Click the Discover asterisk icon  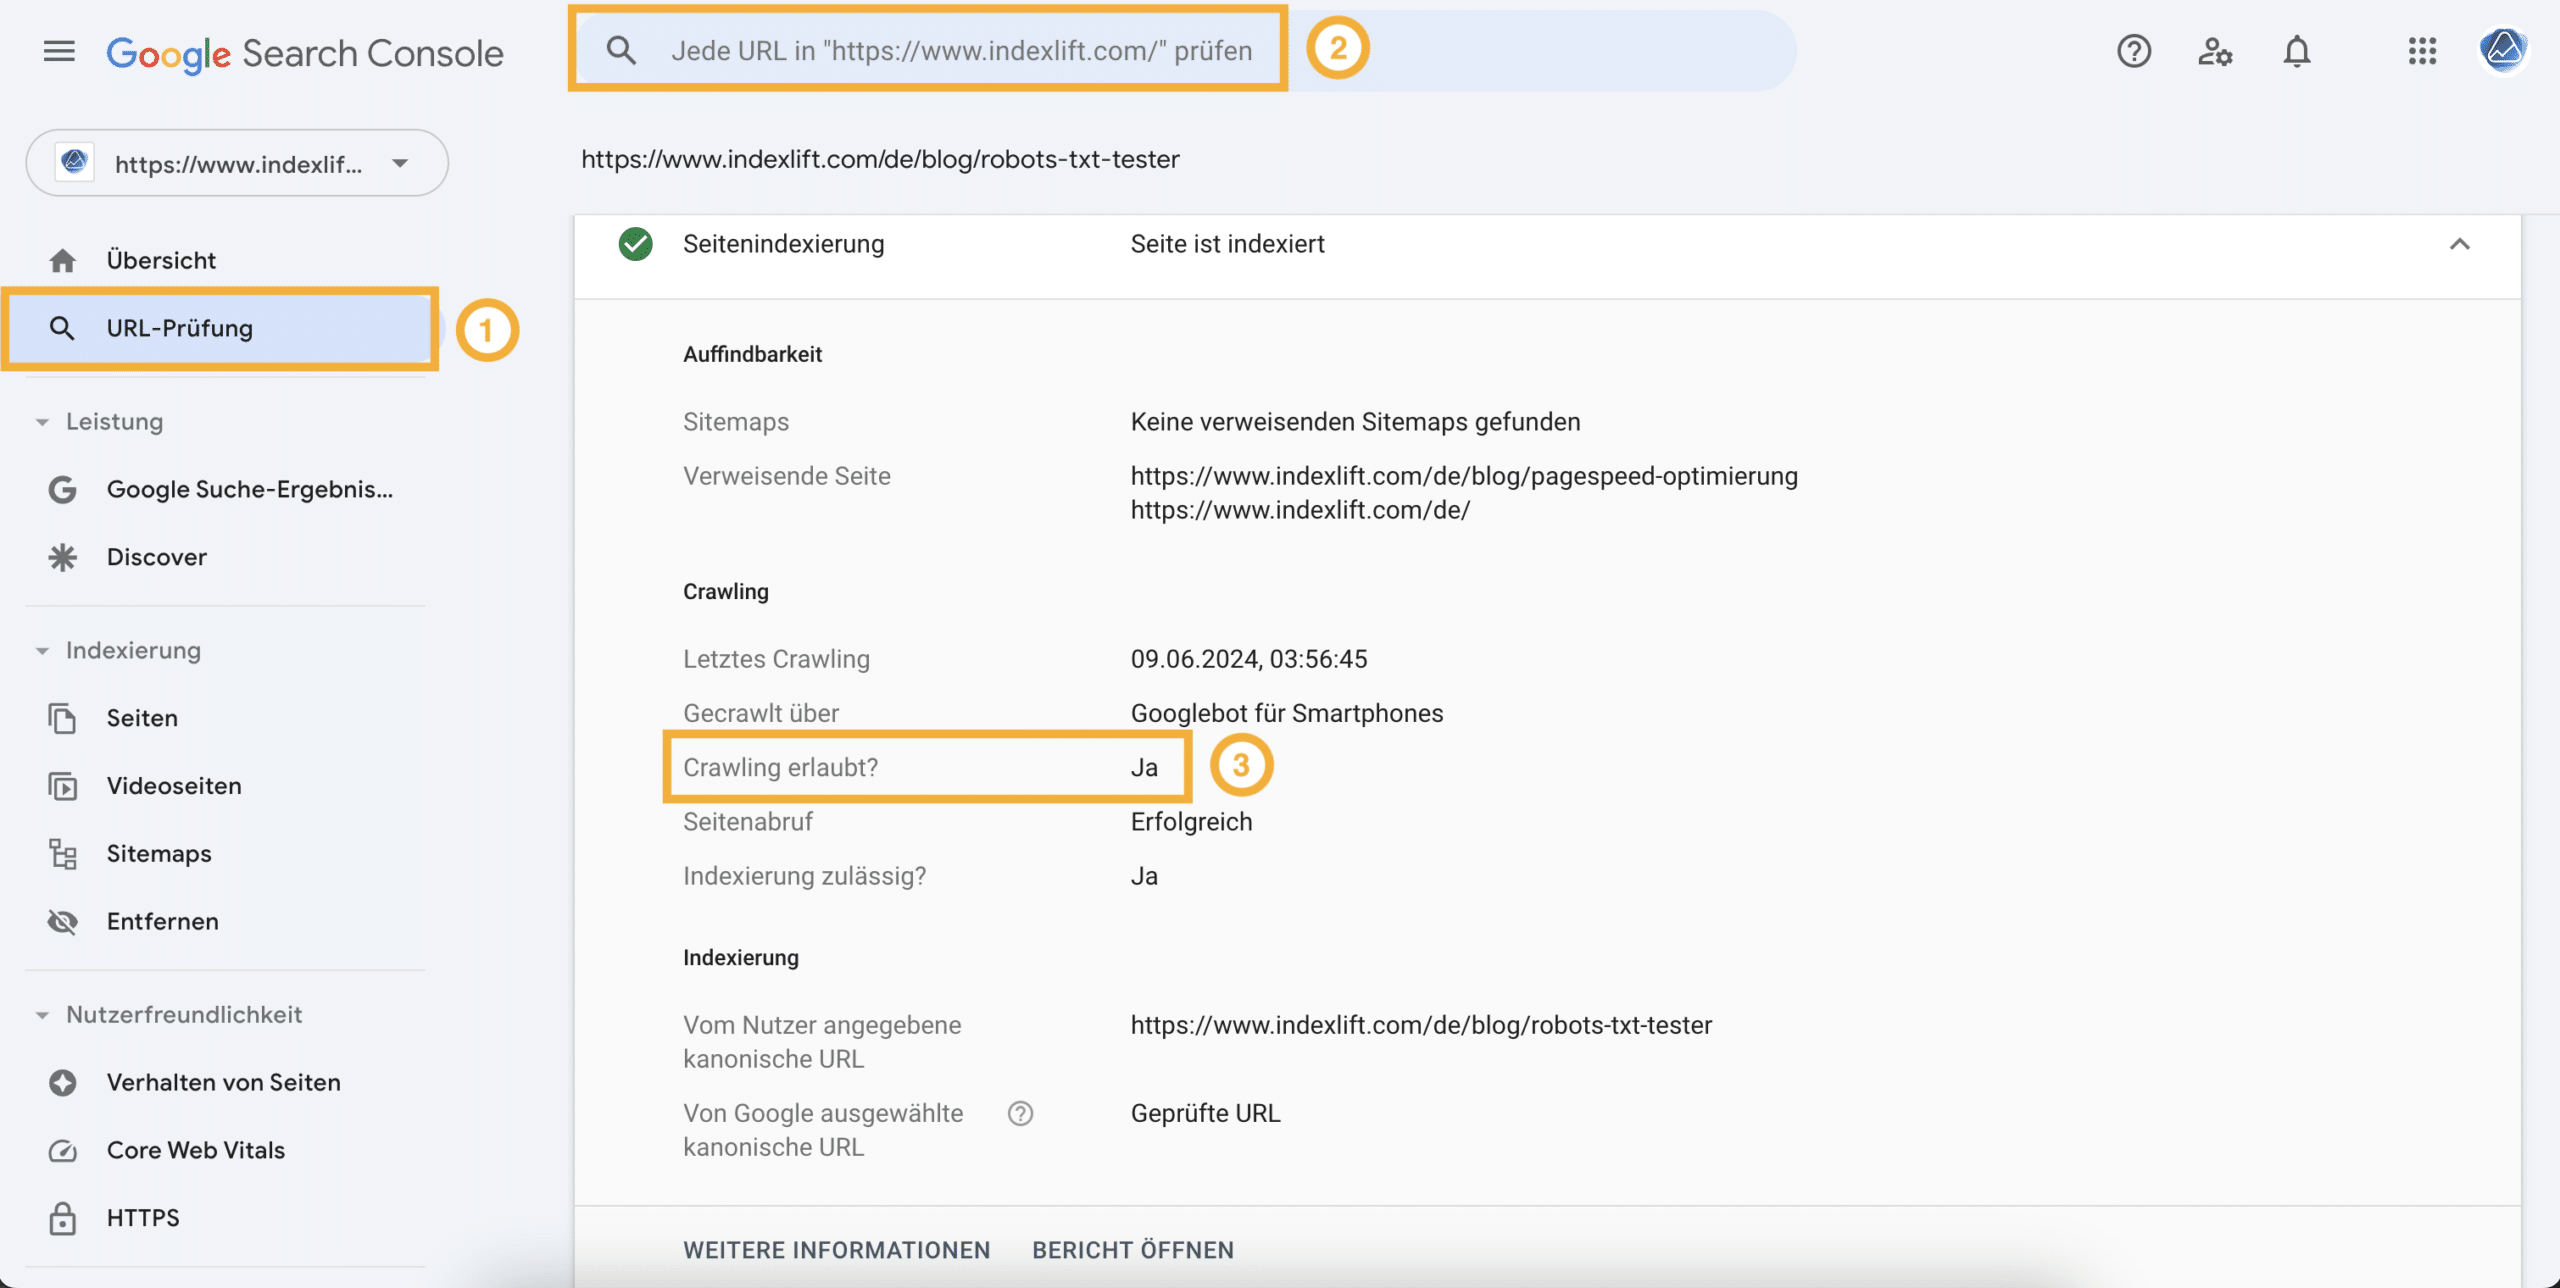62,557
